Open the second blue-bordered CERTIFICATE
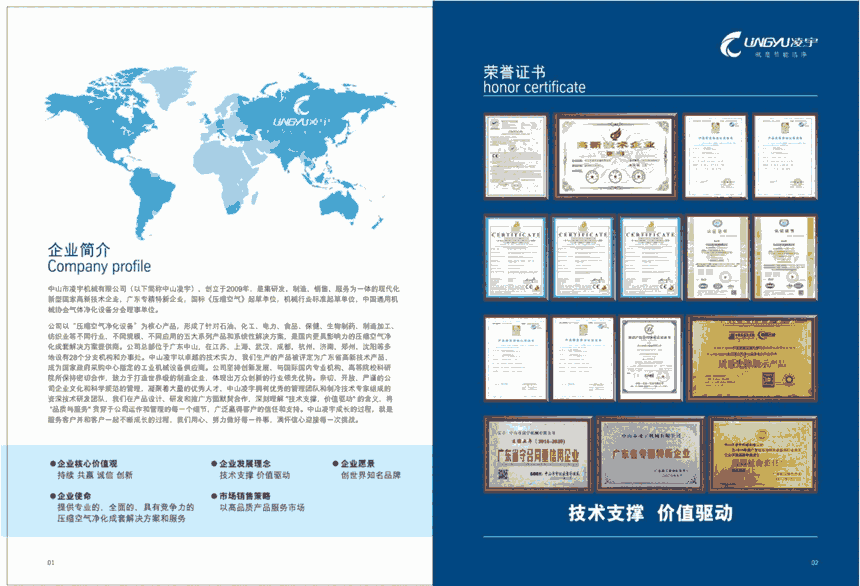The height and width of the screenshot is (586, 860). click(583, 257)
